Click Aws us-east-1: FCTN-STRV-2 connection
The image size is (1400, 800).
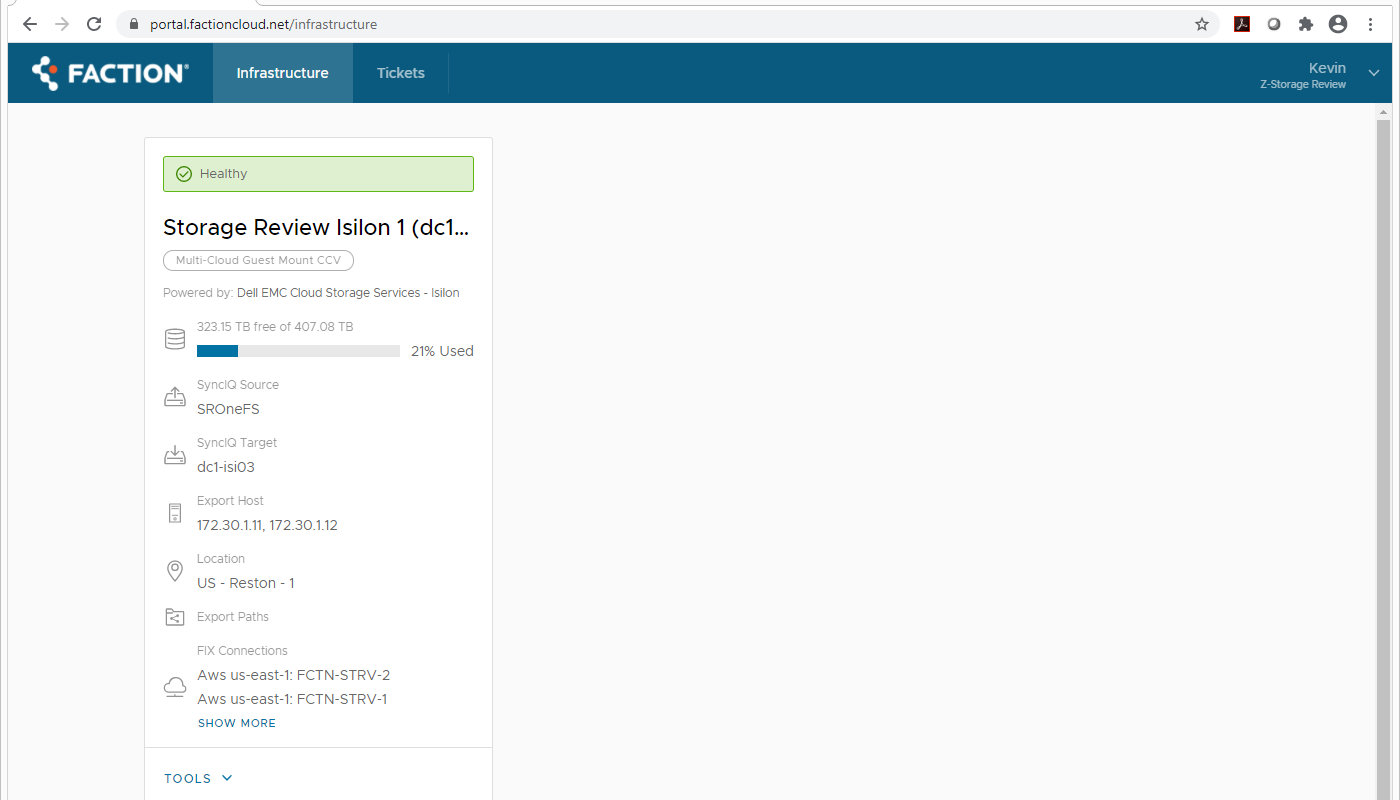[x=294, y=675]
